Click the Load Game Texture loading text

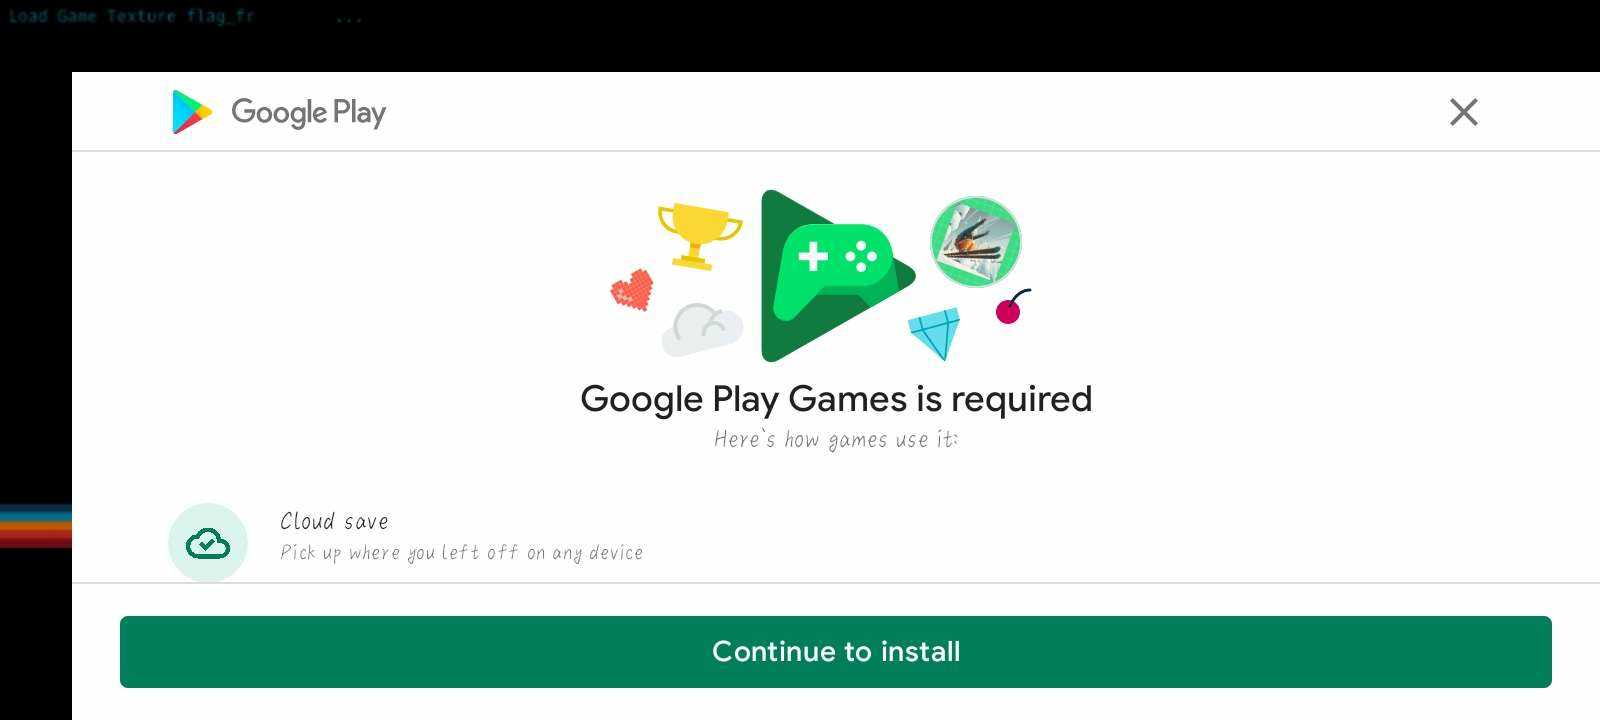pyautogui.click(x=131, y=16)
